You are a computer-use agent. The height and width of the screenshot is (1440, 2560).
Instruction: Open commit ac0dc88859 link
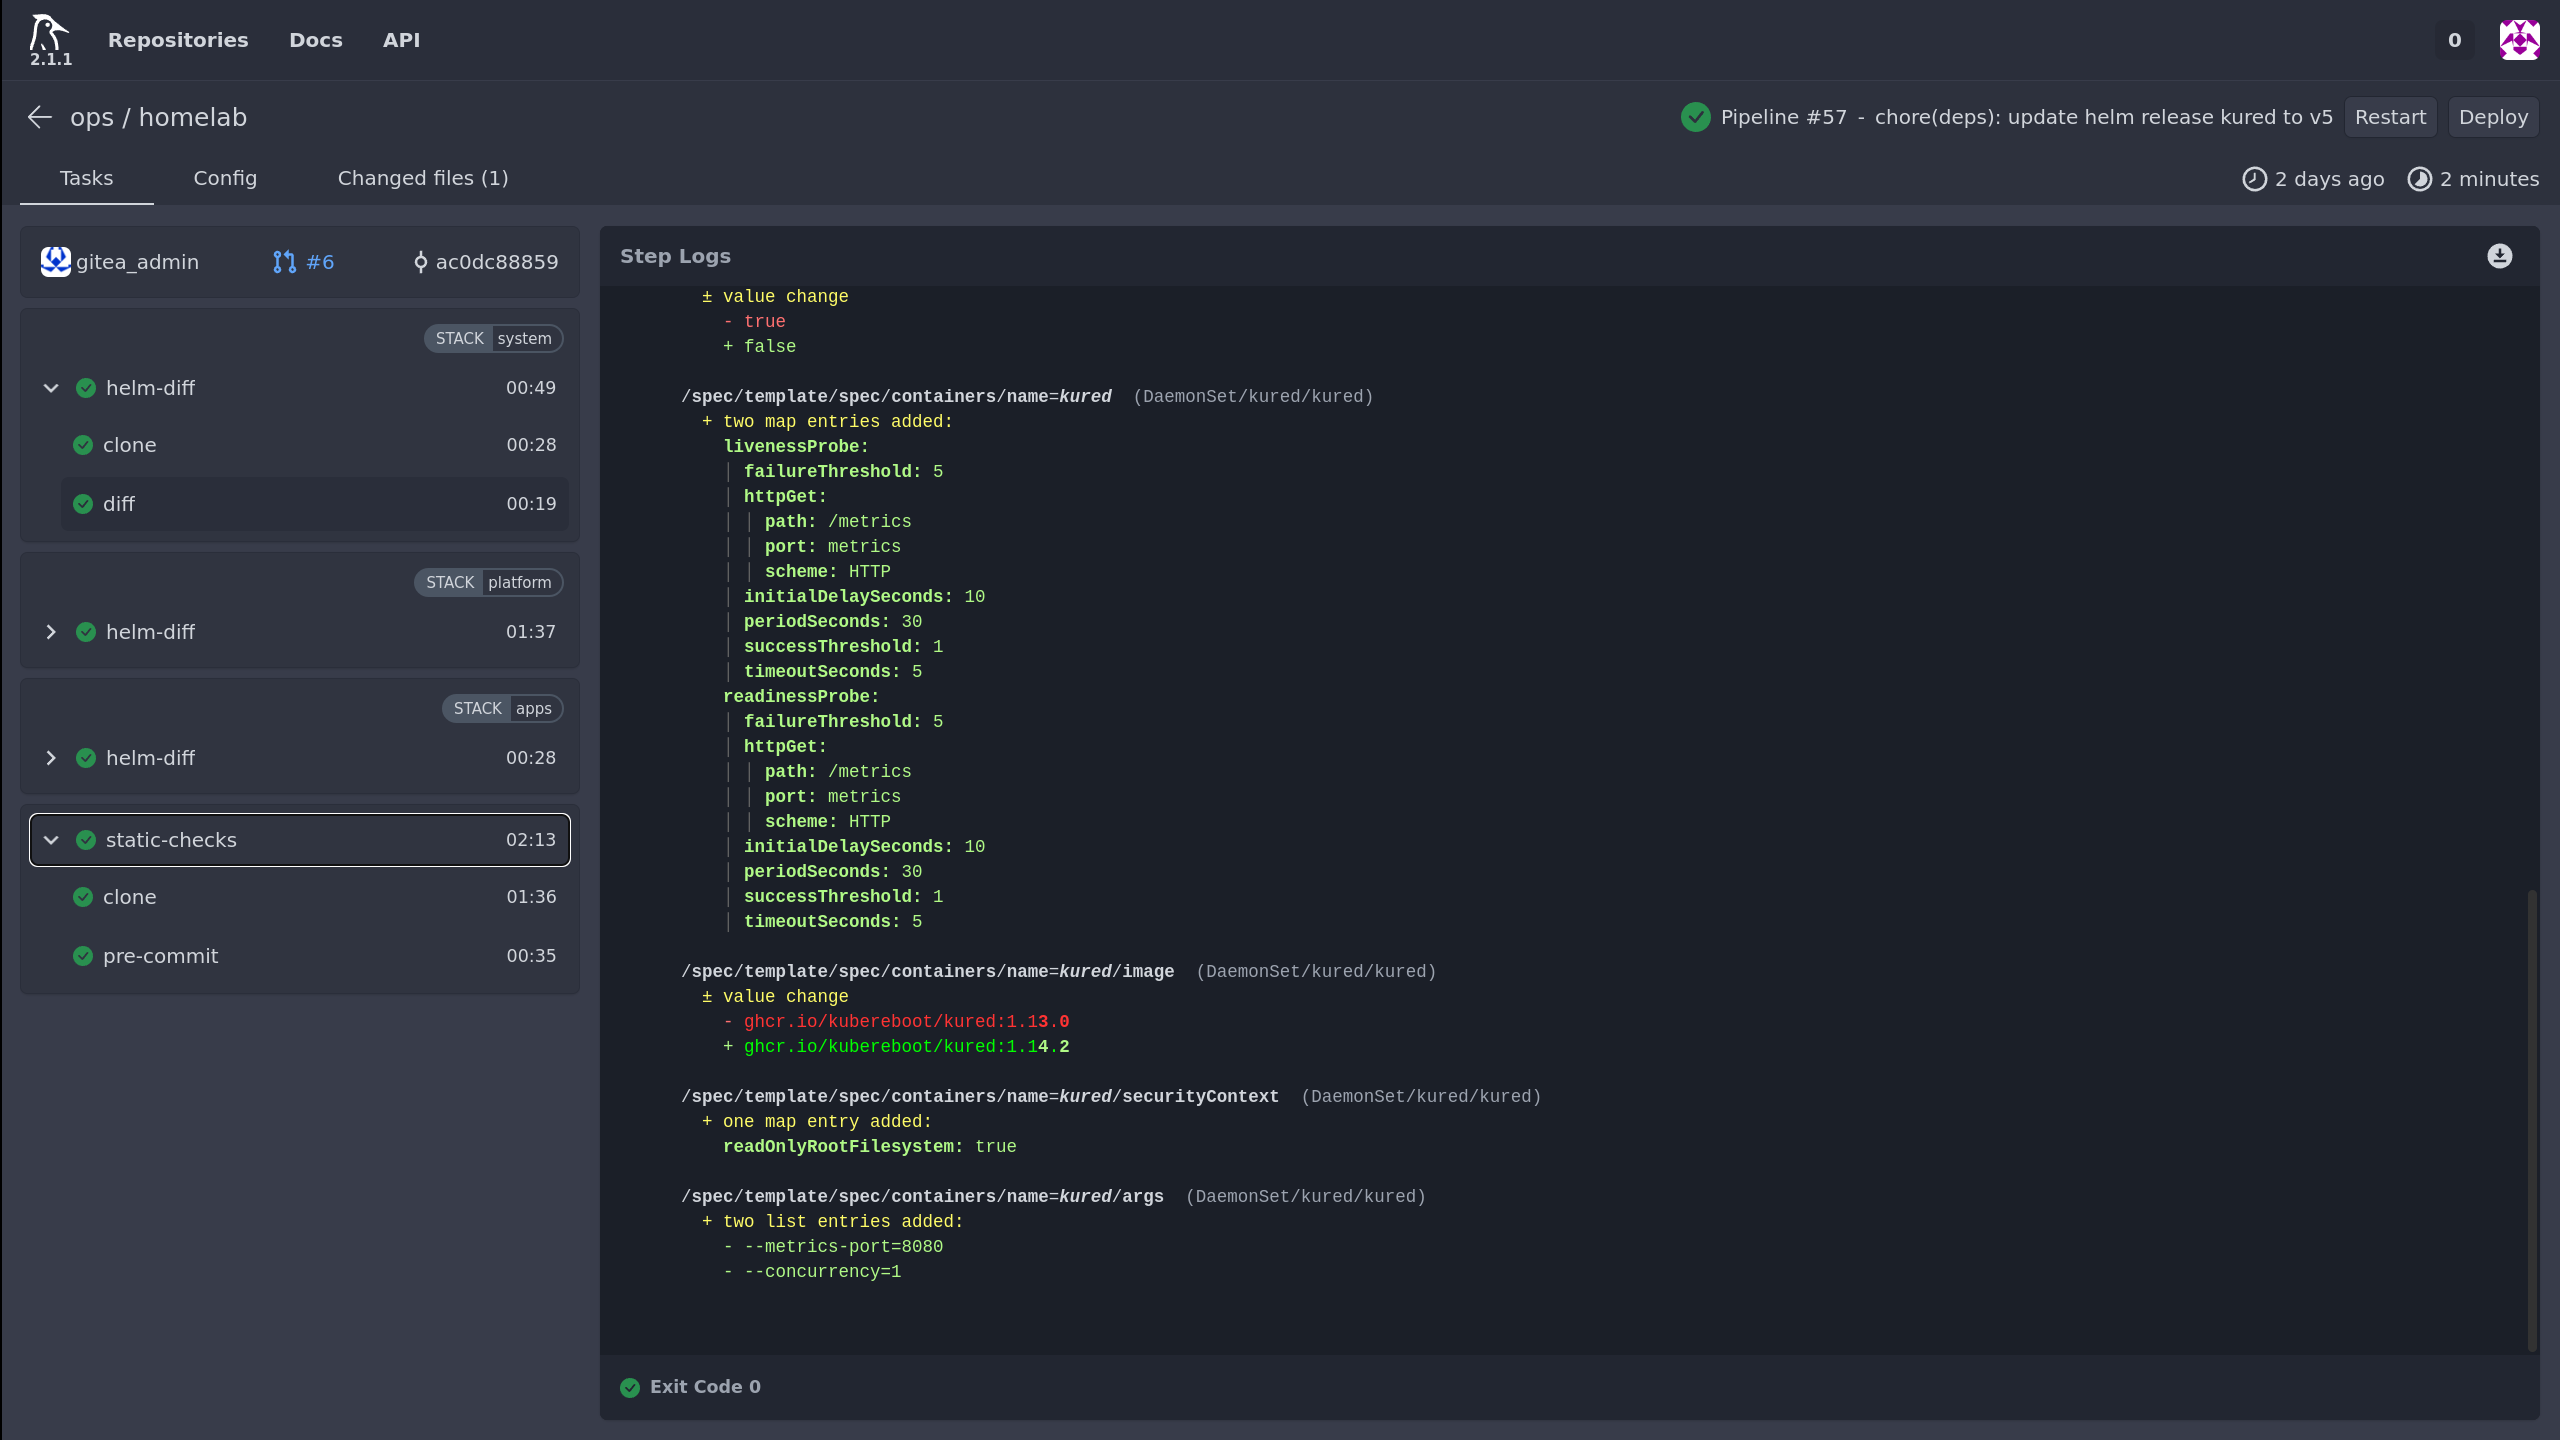point(497,262)
